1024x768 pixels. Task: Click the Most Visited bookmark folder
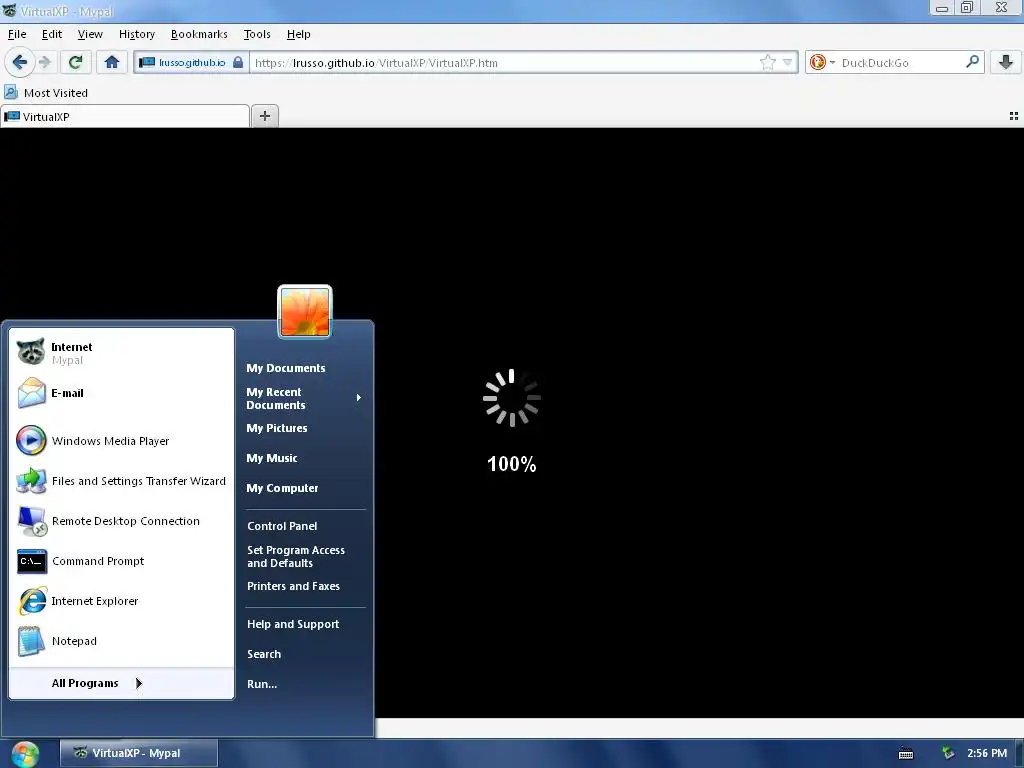click(46, 93)
